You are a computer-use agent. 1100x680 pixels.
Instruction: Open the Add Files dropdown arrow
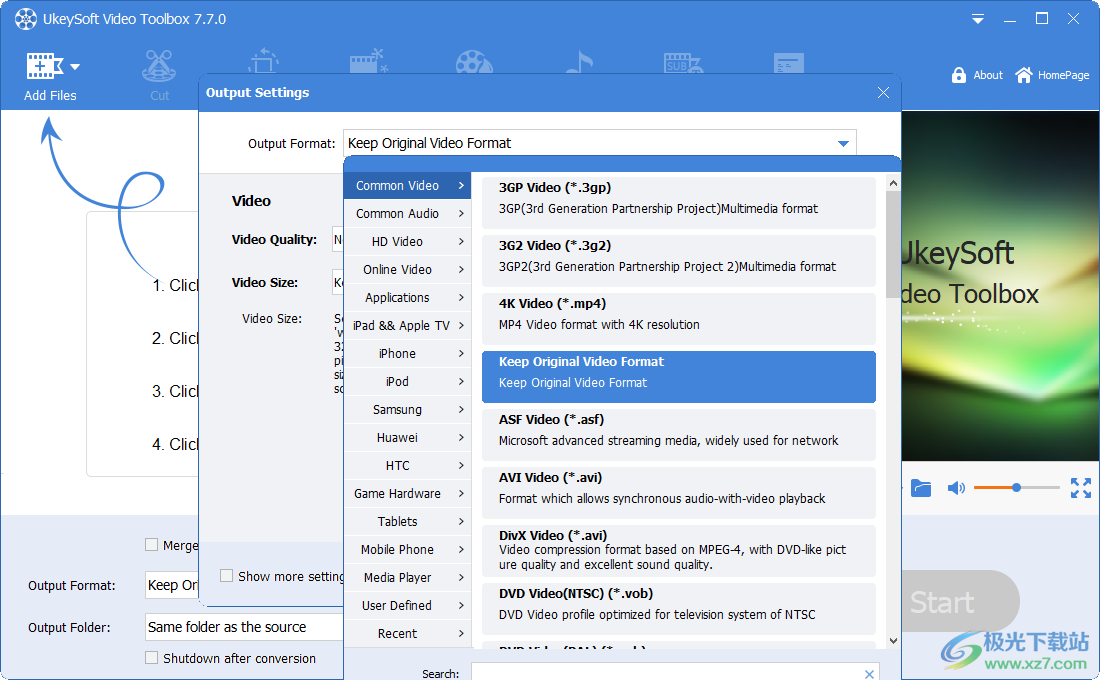tap(75, 67)
